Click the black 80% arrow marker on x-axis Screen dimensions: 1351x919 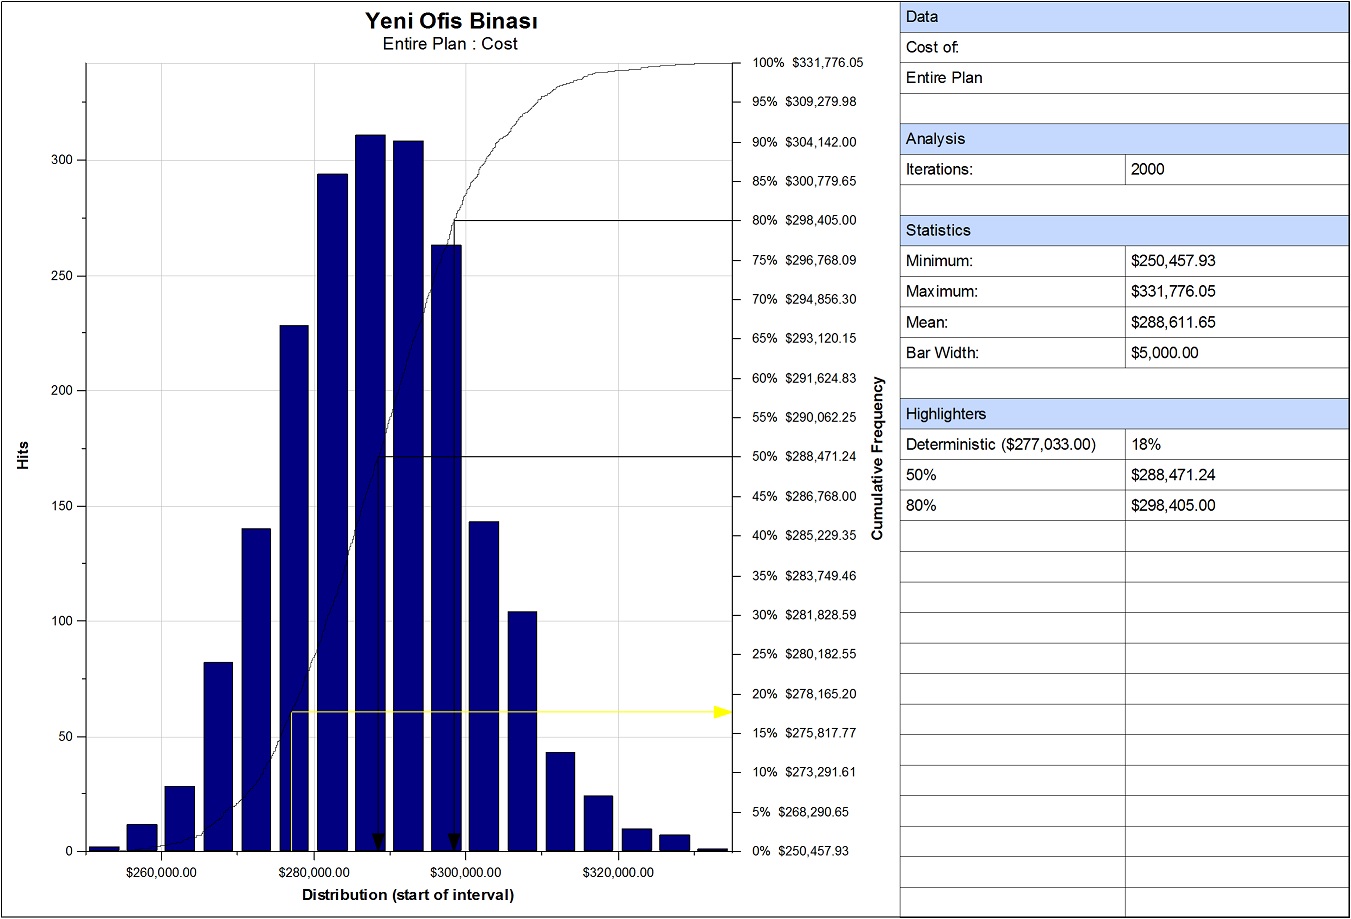(454, 841)
